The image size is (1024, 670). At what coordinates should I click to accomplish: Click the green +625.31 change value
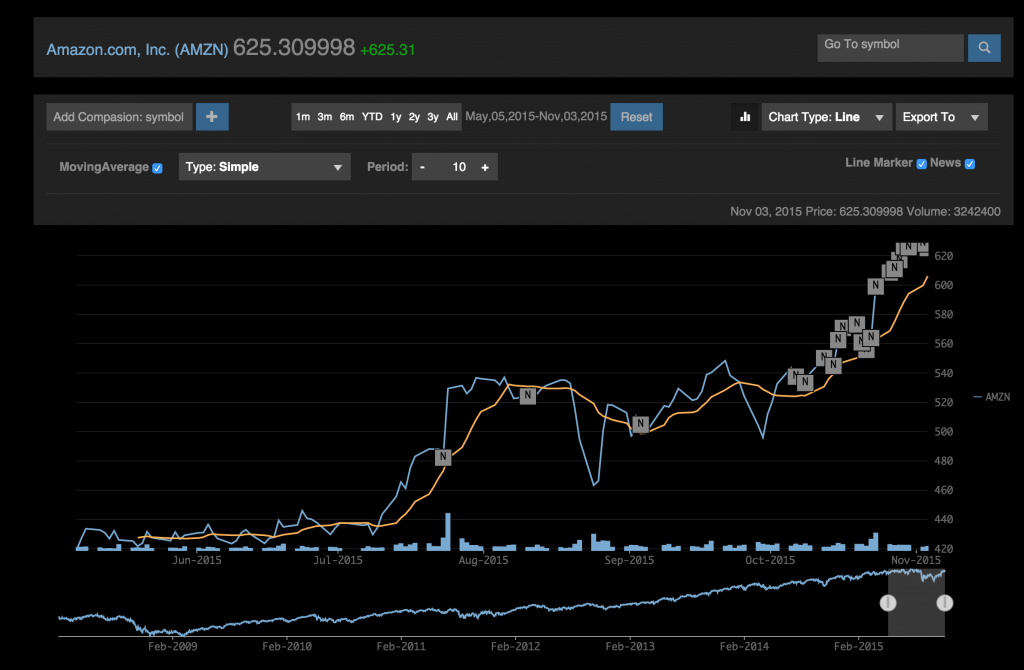387,50
